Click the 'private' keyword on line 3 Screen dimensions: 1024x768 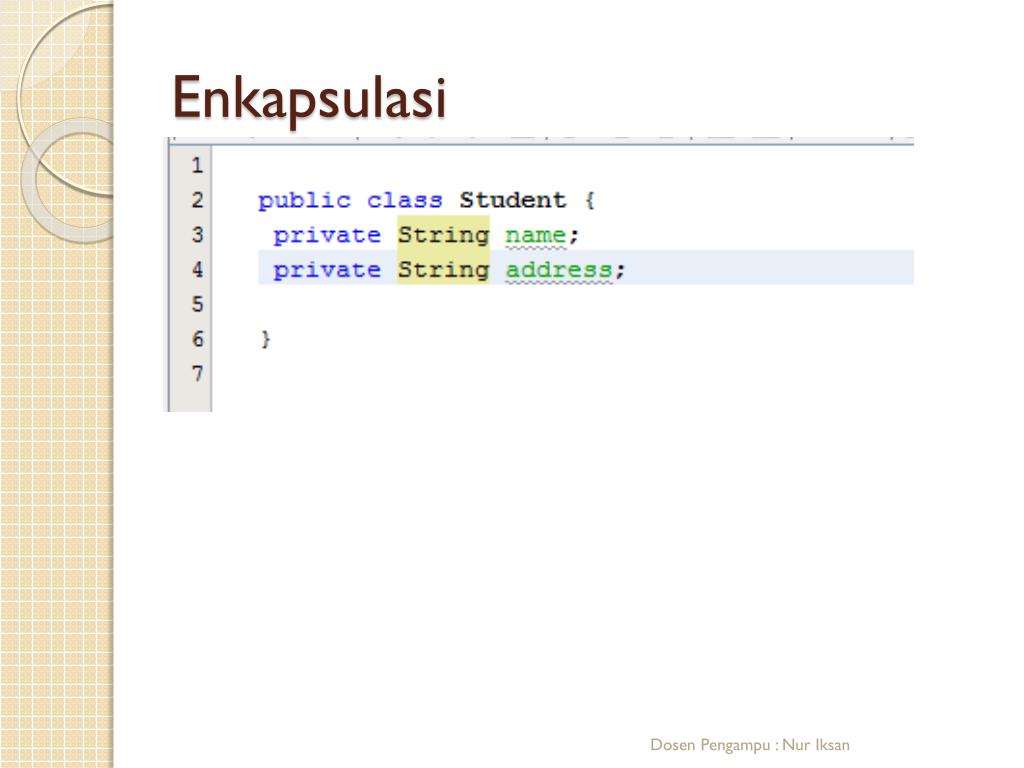coord(327,236)
